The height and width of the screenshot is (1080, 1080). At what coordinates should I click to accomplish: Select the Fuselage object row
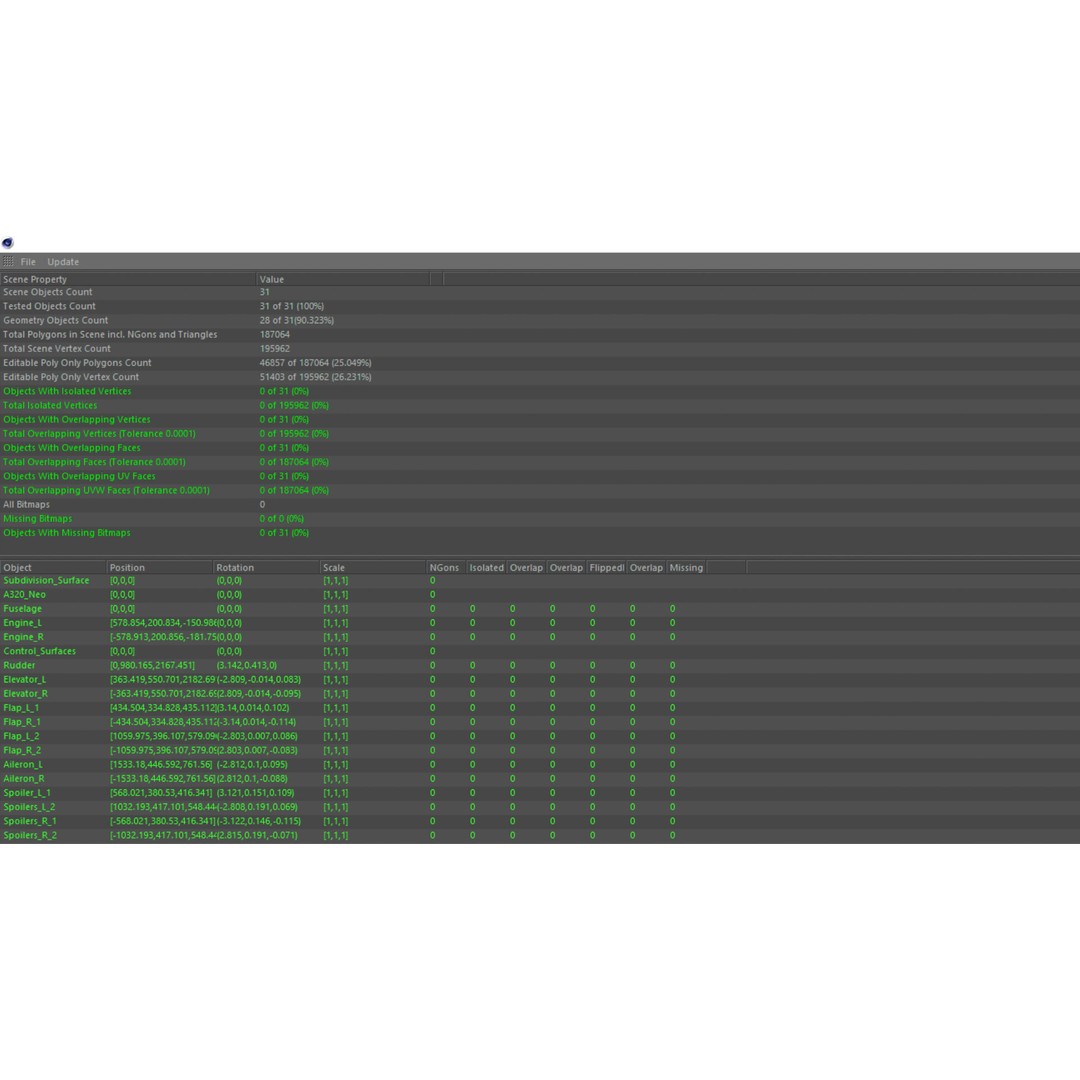pos(540,609)
